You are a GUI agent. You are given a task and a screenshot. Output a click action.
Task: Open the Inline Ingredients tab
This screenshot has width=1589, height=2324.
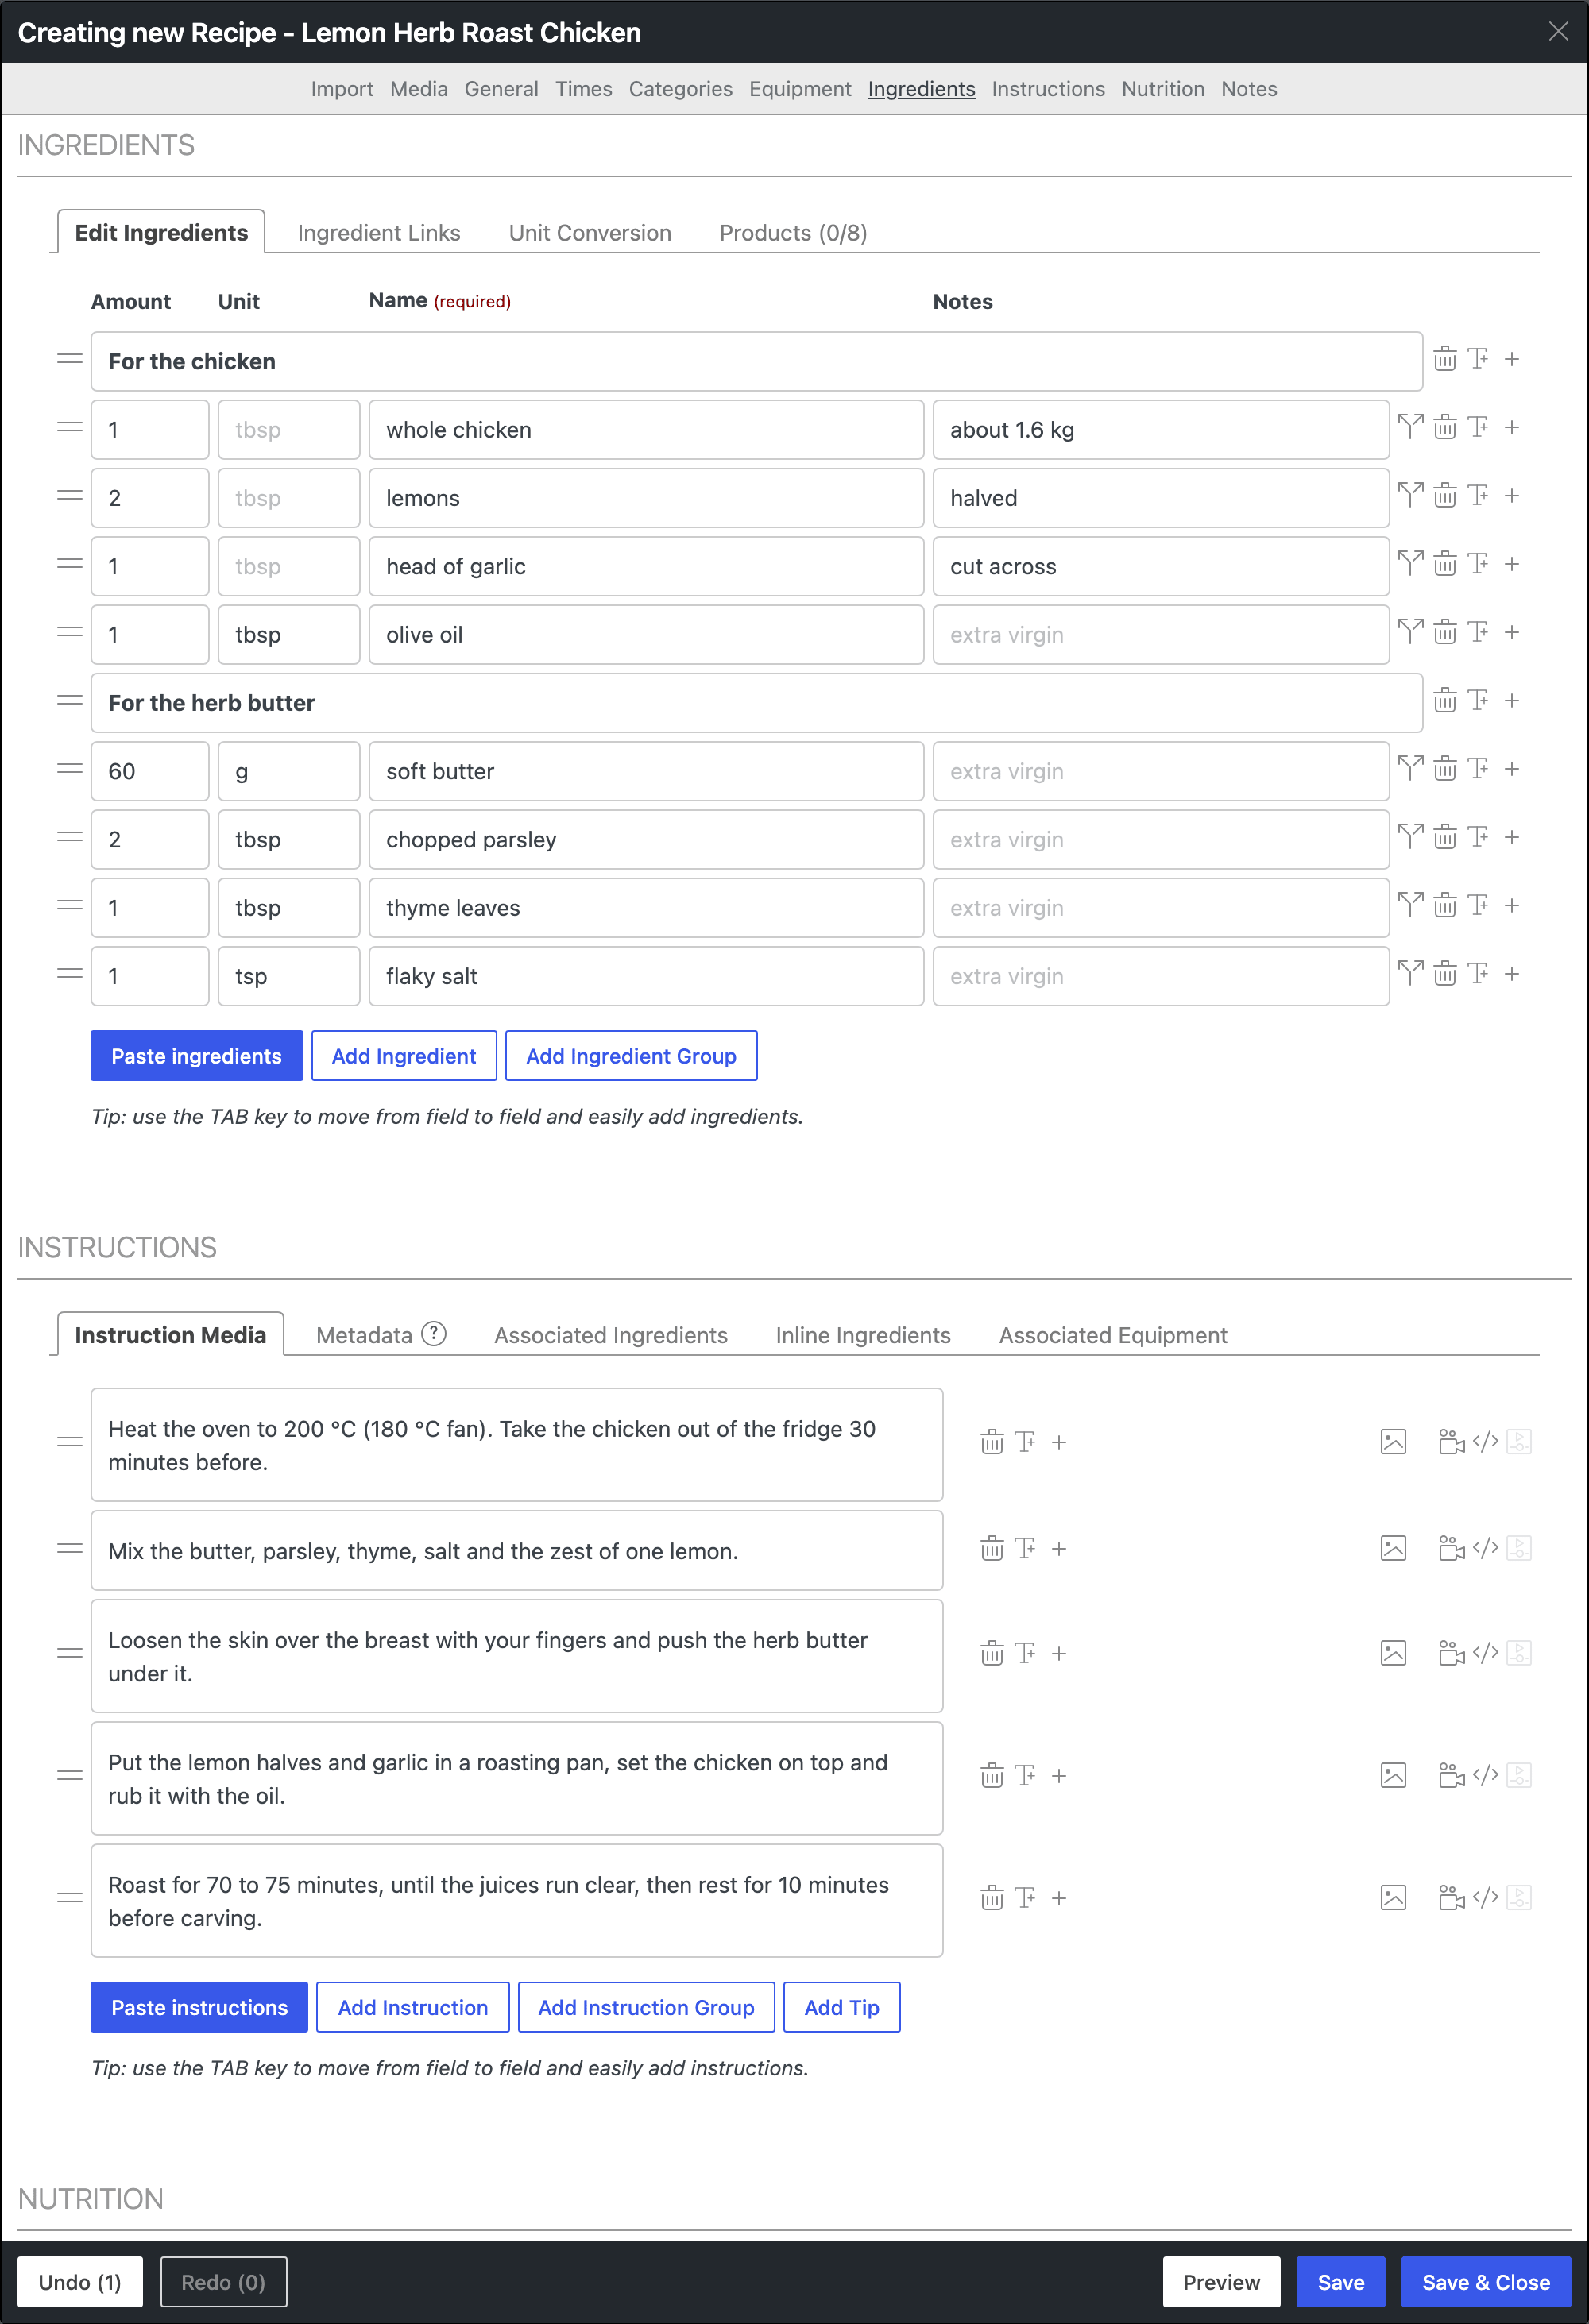863,1335
